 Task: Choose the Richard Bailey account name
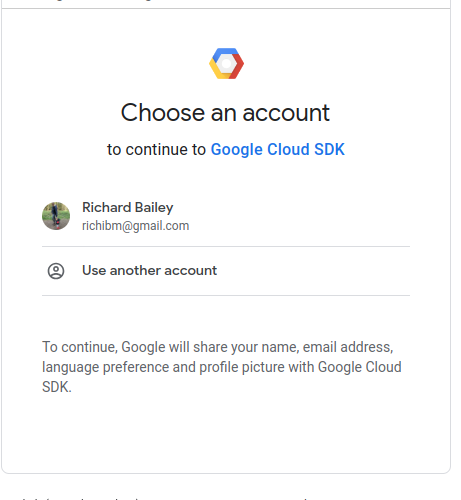pyautogui.click(x=128, y=207)
